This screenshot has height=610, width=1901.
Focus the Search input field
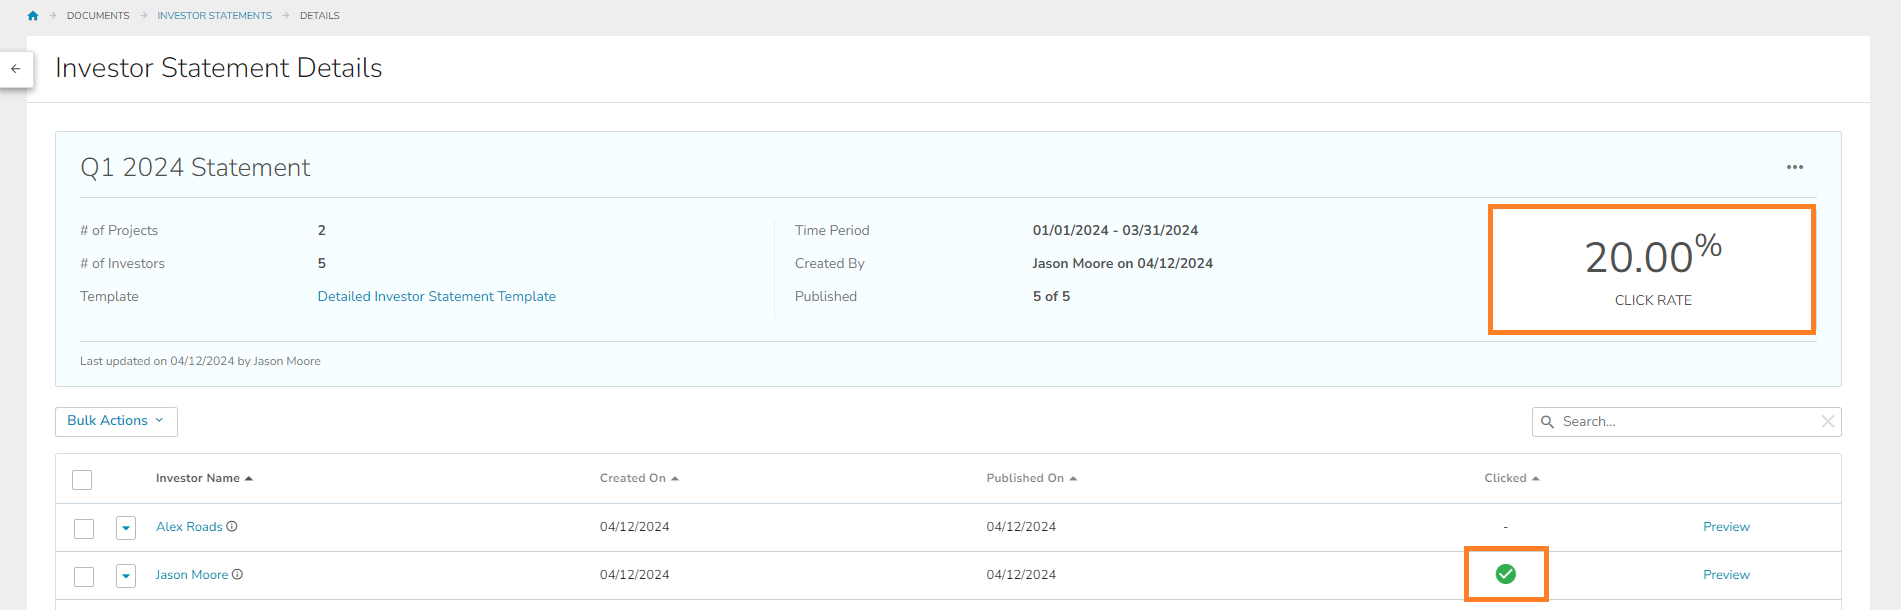[x=1687, y=422]
